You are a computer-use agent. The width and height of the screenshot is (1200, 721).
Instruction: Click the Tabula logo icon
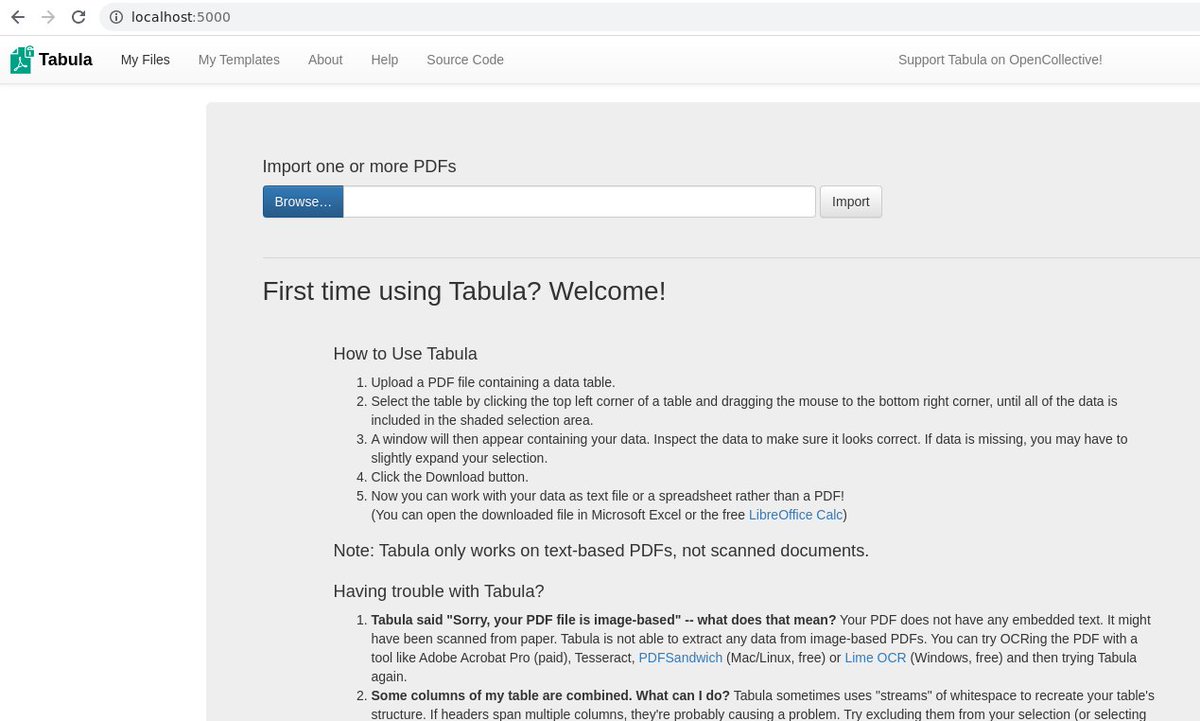[x=20, y=59]
